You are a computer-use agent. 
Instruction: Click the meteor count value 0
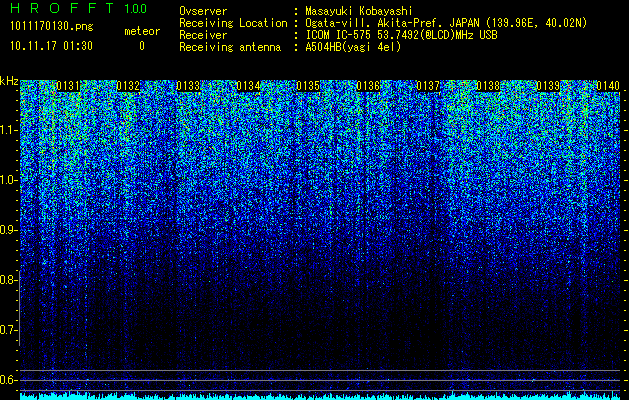pos(142,46)
